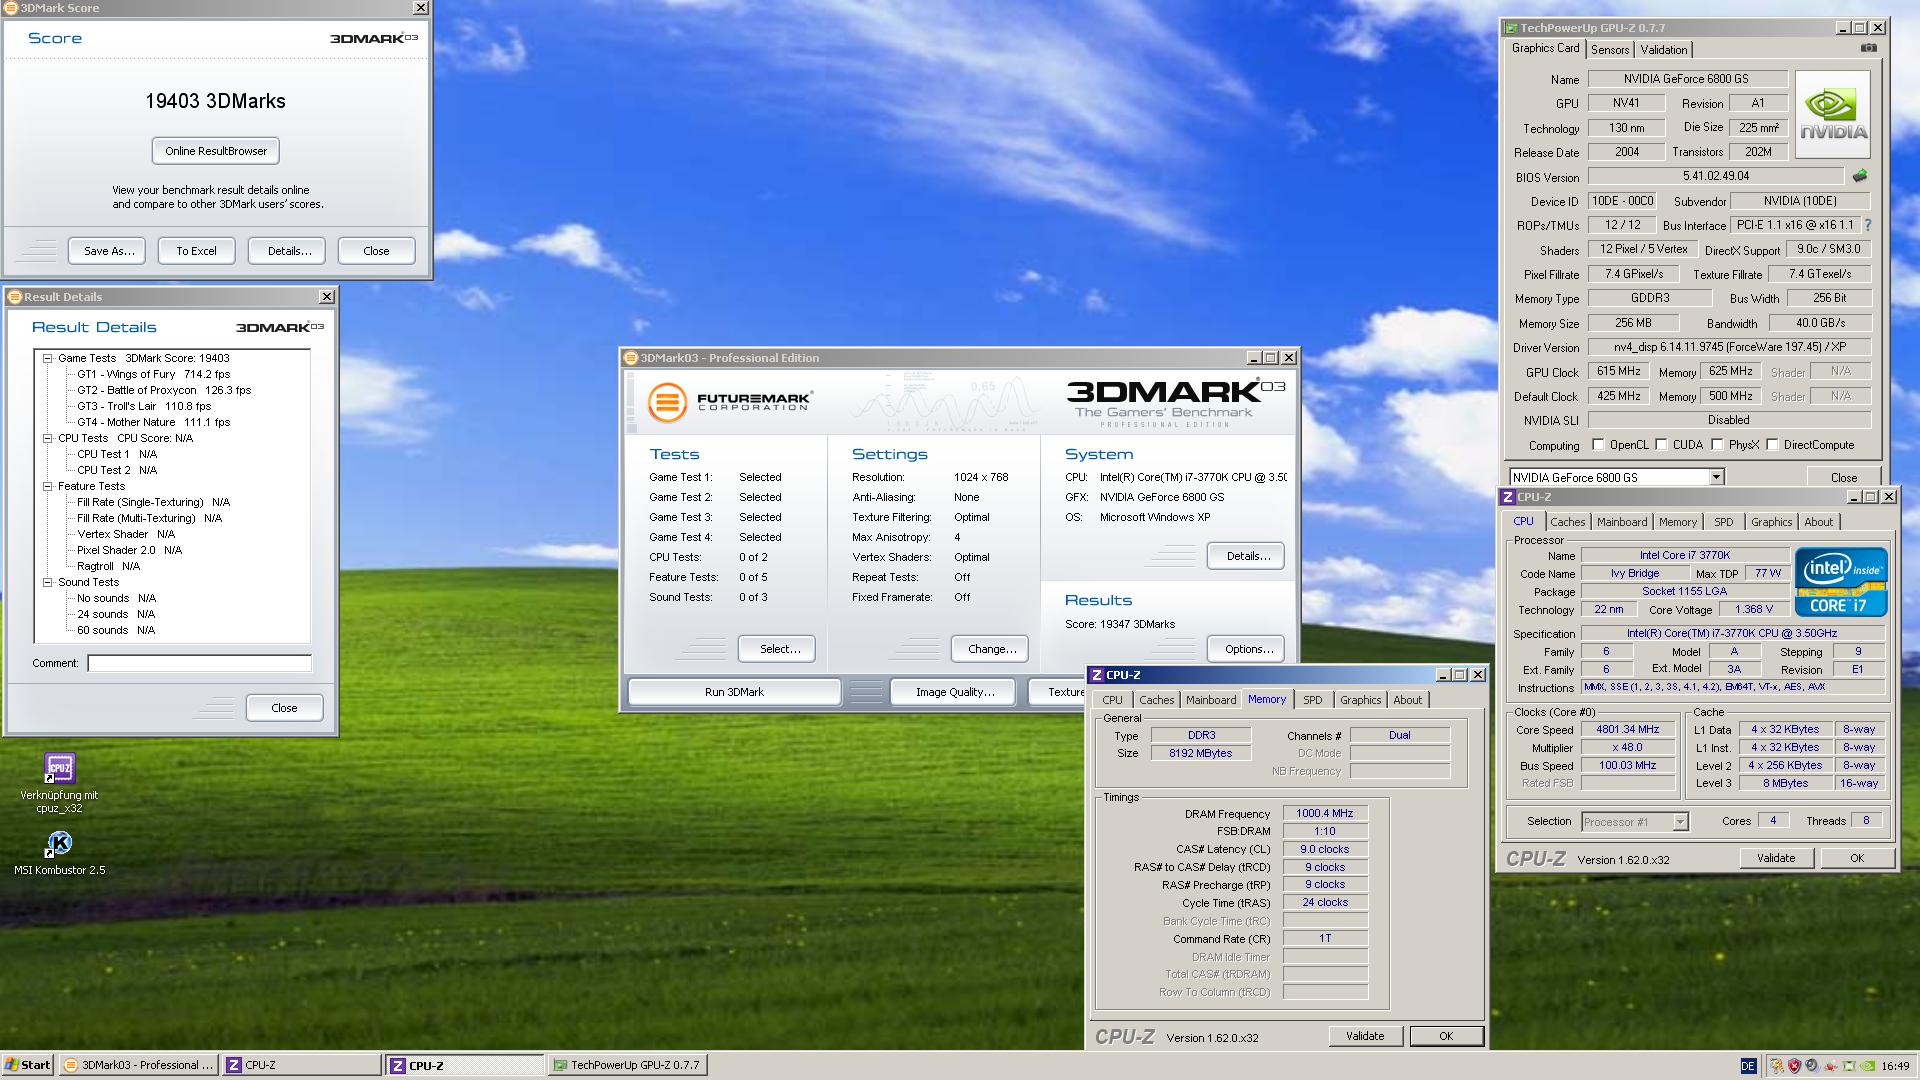Click the Futuremark Corporation logo

tap(729, 402)
